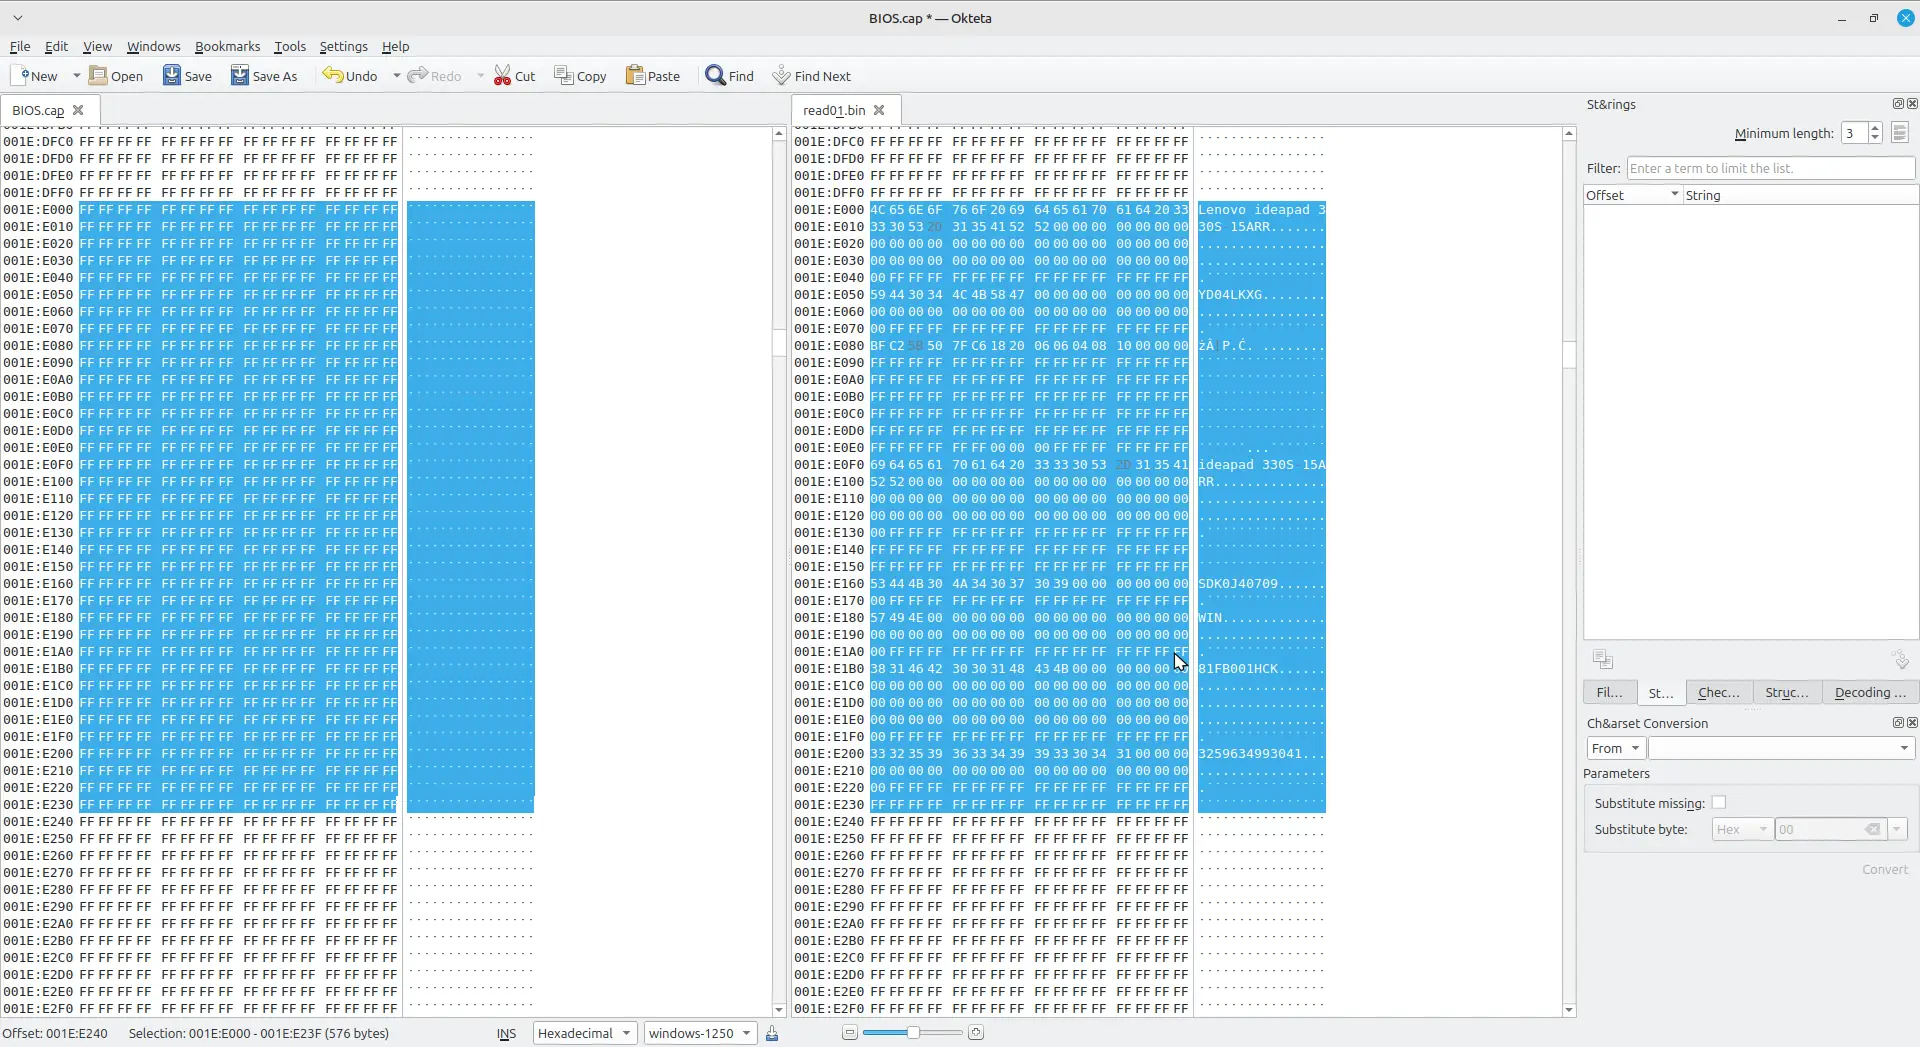Sort strings by the Offset column

(1632, 195)
